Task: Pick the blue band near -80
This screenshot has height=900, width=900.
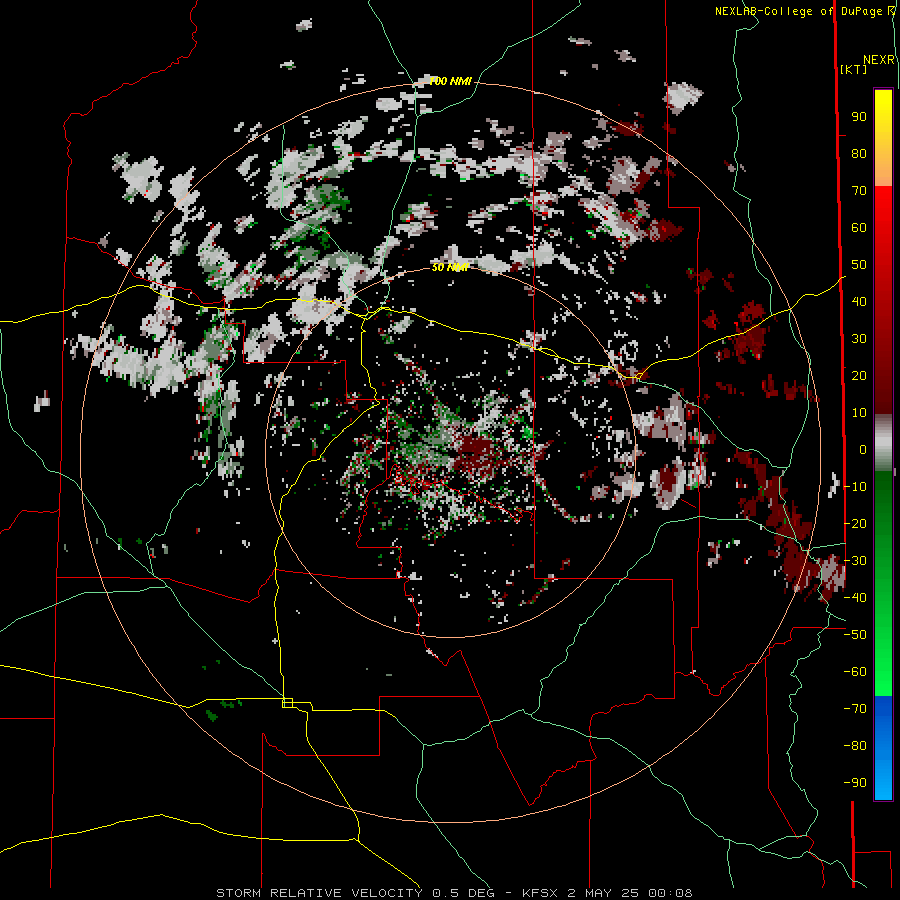Action: coord(883,738)
